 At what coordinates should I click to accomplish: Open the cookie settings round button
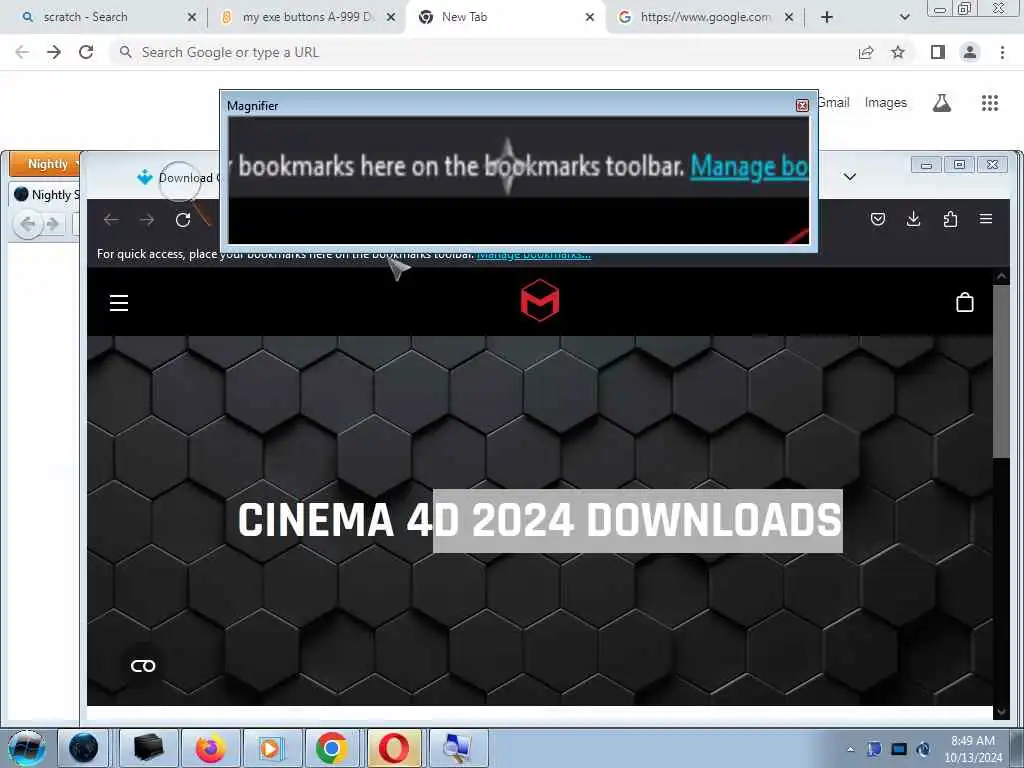click(x=143, y=665)
